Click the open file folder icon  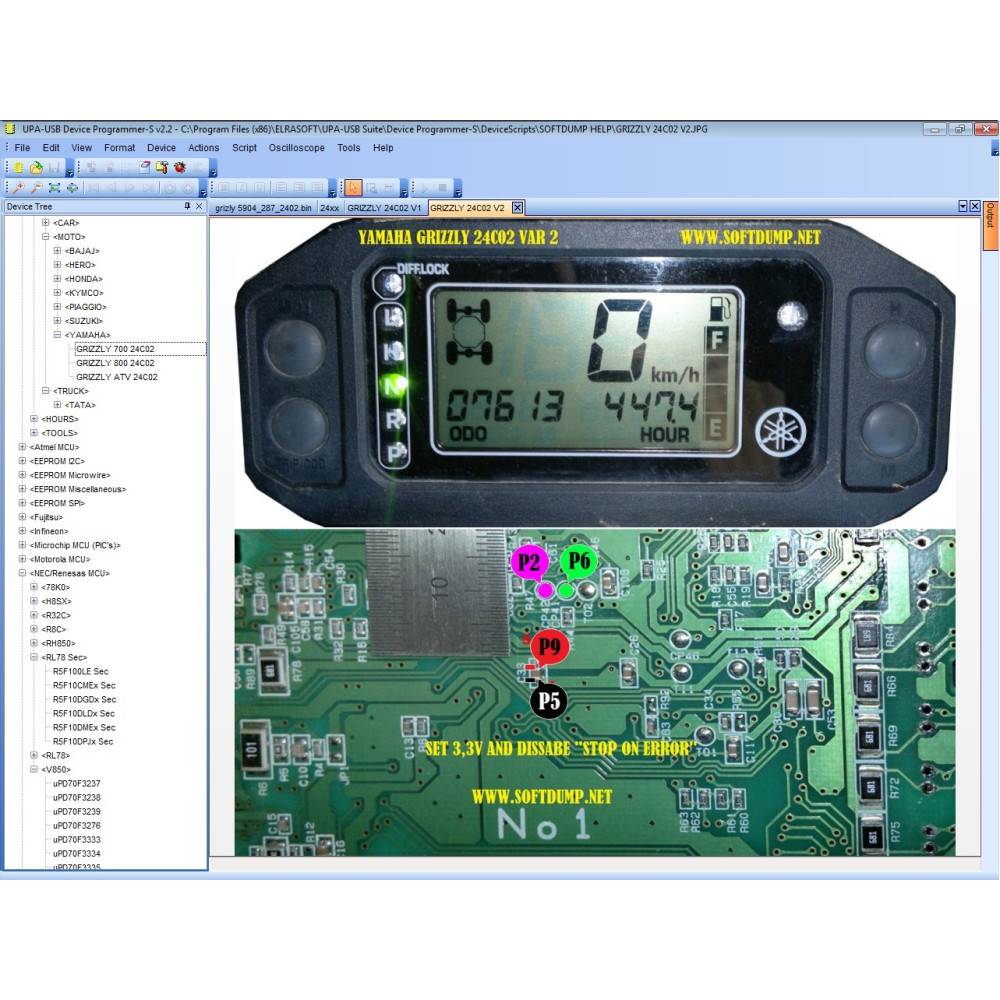click(x=36, y=168)
